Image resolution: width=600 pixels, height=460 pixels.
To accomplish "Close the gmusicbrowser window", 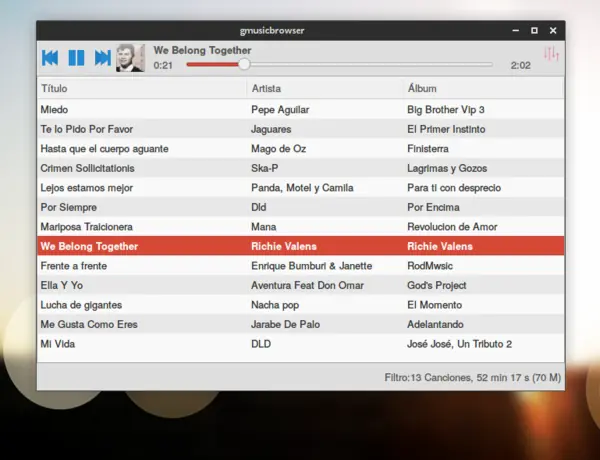I will tap(553, 30).
